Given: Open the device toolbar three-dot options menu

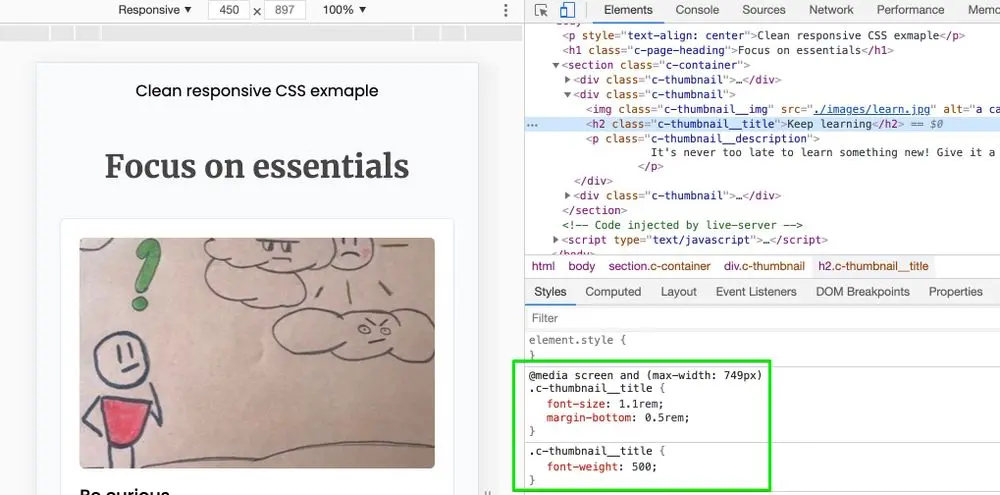Looking at the screenshot, I should click(505, 10).
